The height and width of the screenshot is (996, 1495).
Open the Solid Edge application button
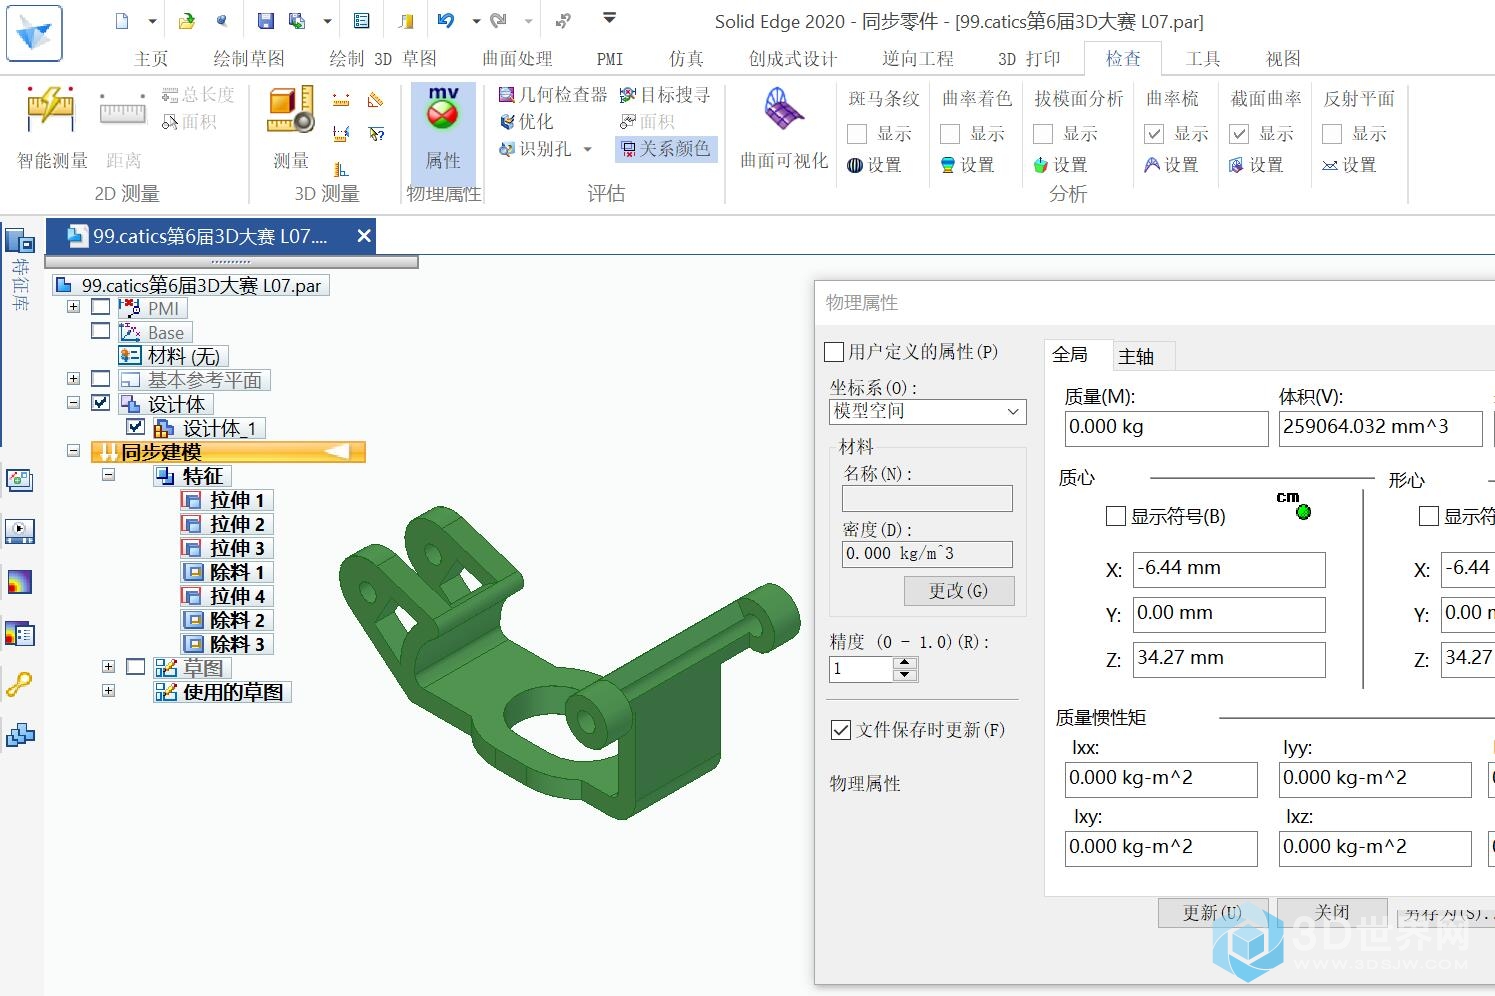(x=34, y=32)
